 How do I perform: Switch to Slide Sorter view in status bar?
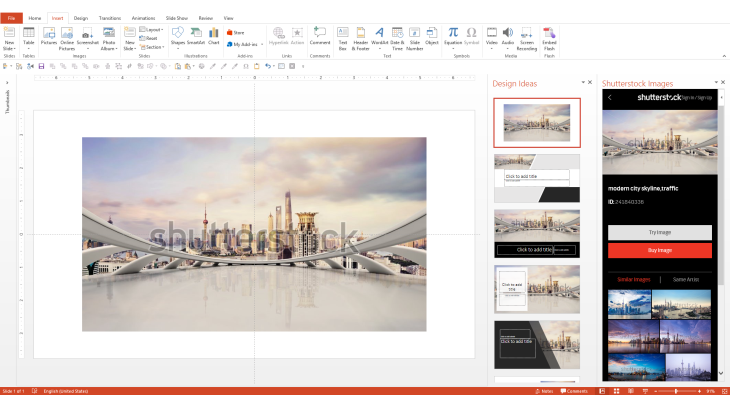coord(616,391)
